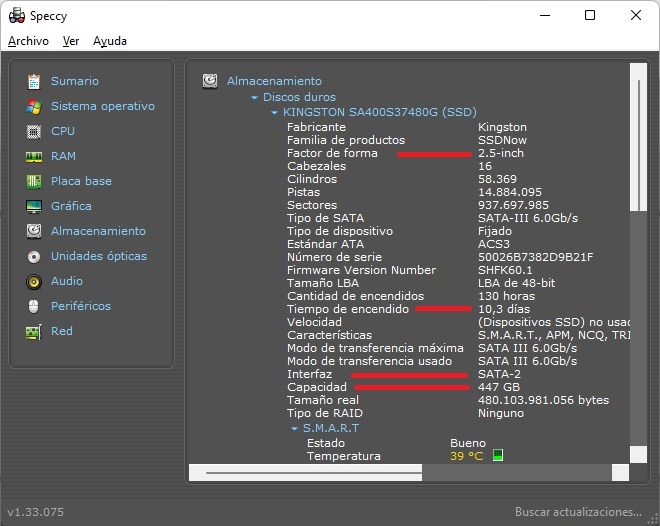Click the RAM module icon
This screenshot has width=660, height=526.
point(34,157)
